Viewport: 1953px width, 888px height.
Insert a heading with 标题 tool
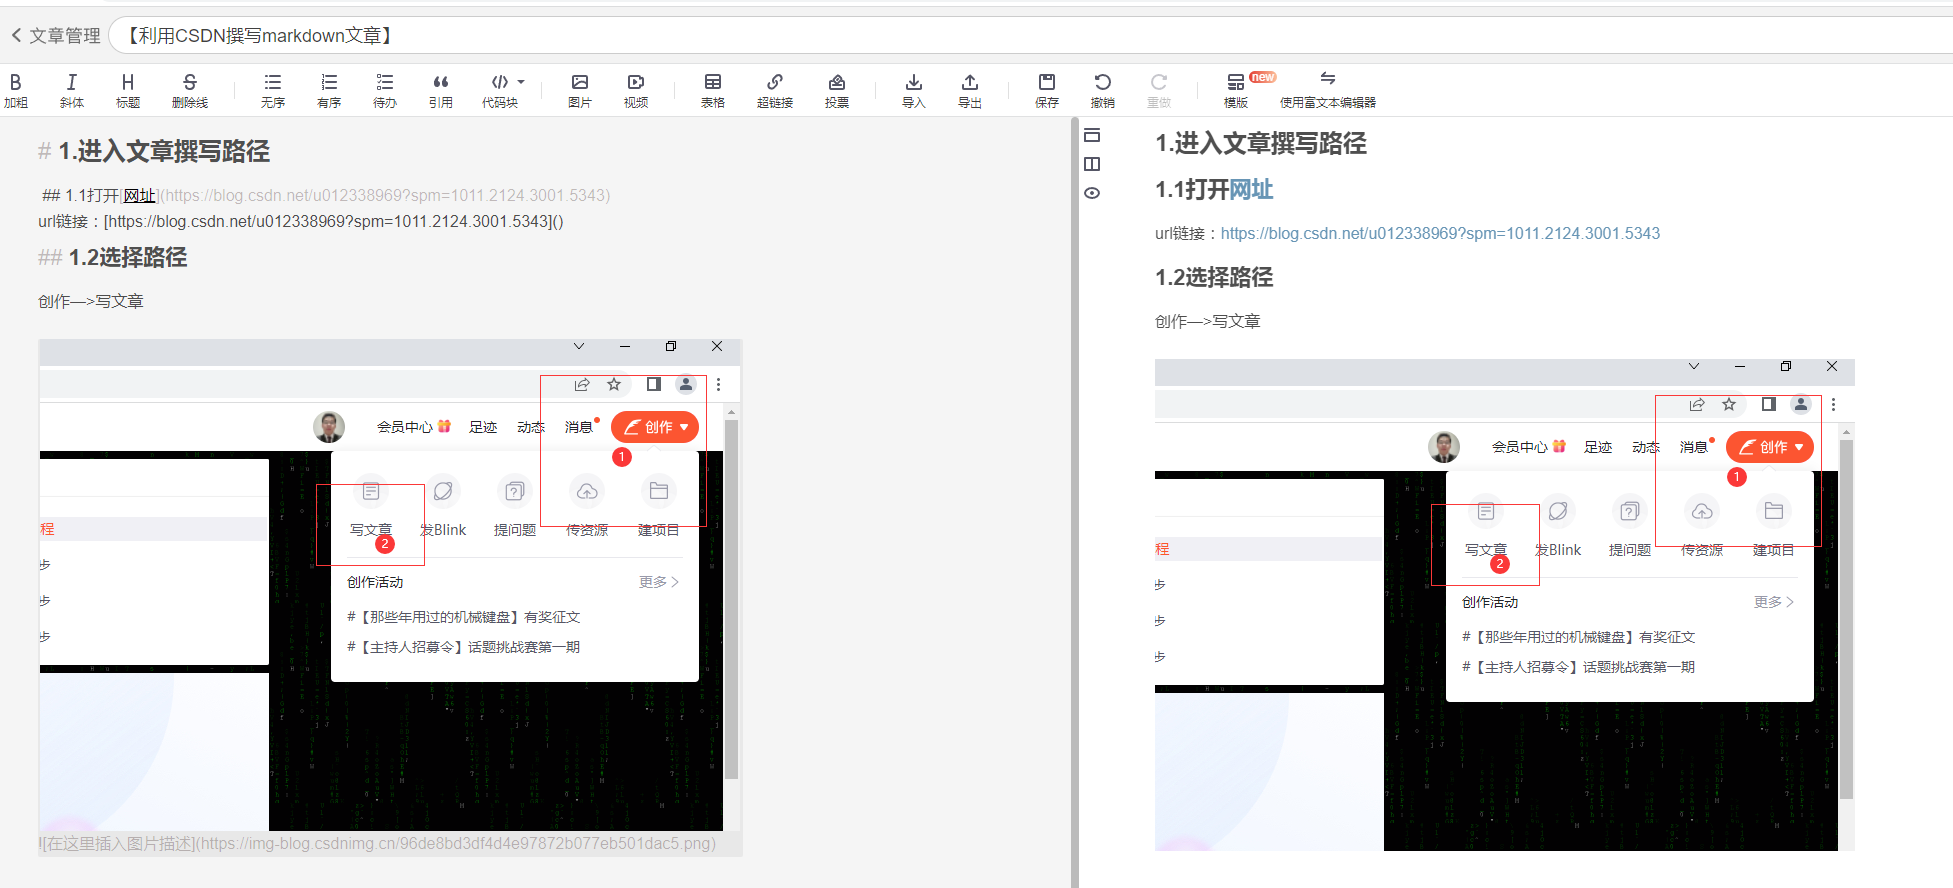[x=128, y=90]
